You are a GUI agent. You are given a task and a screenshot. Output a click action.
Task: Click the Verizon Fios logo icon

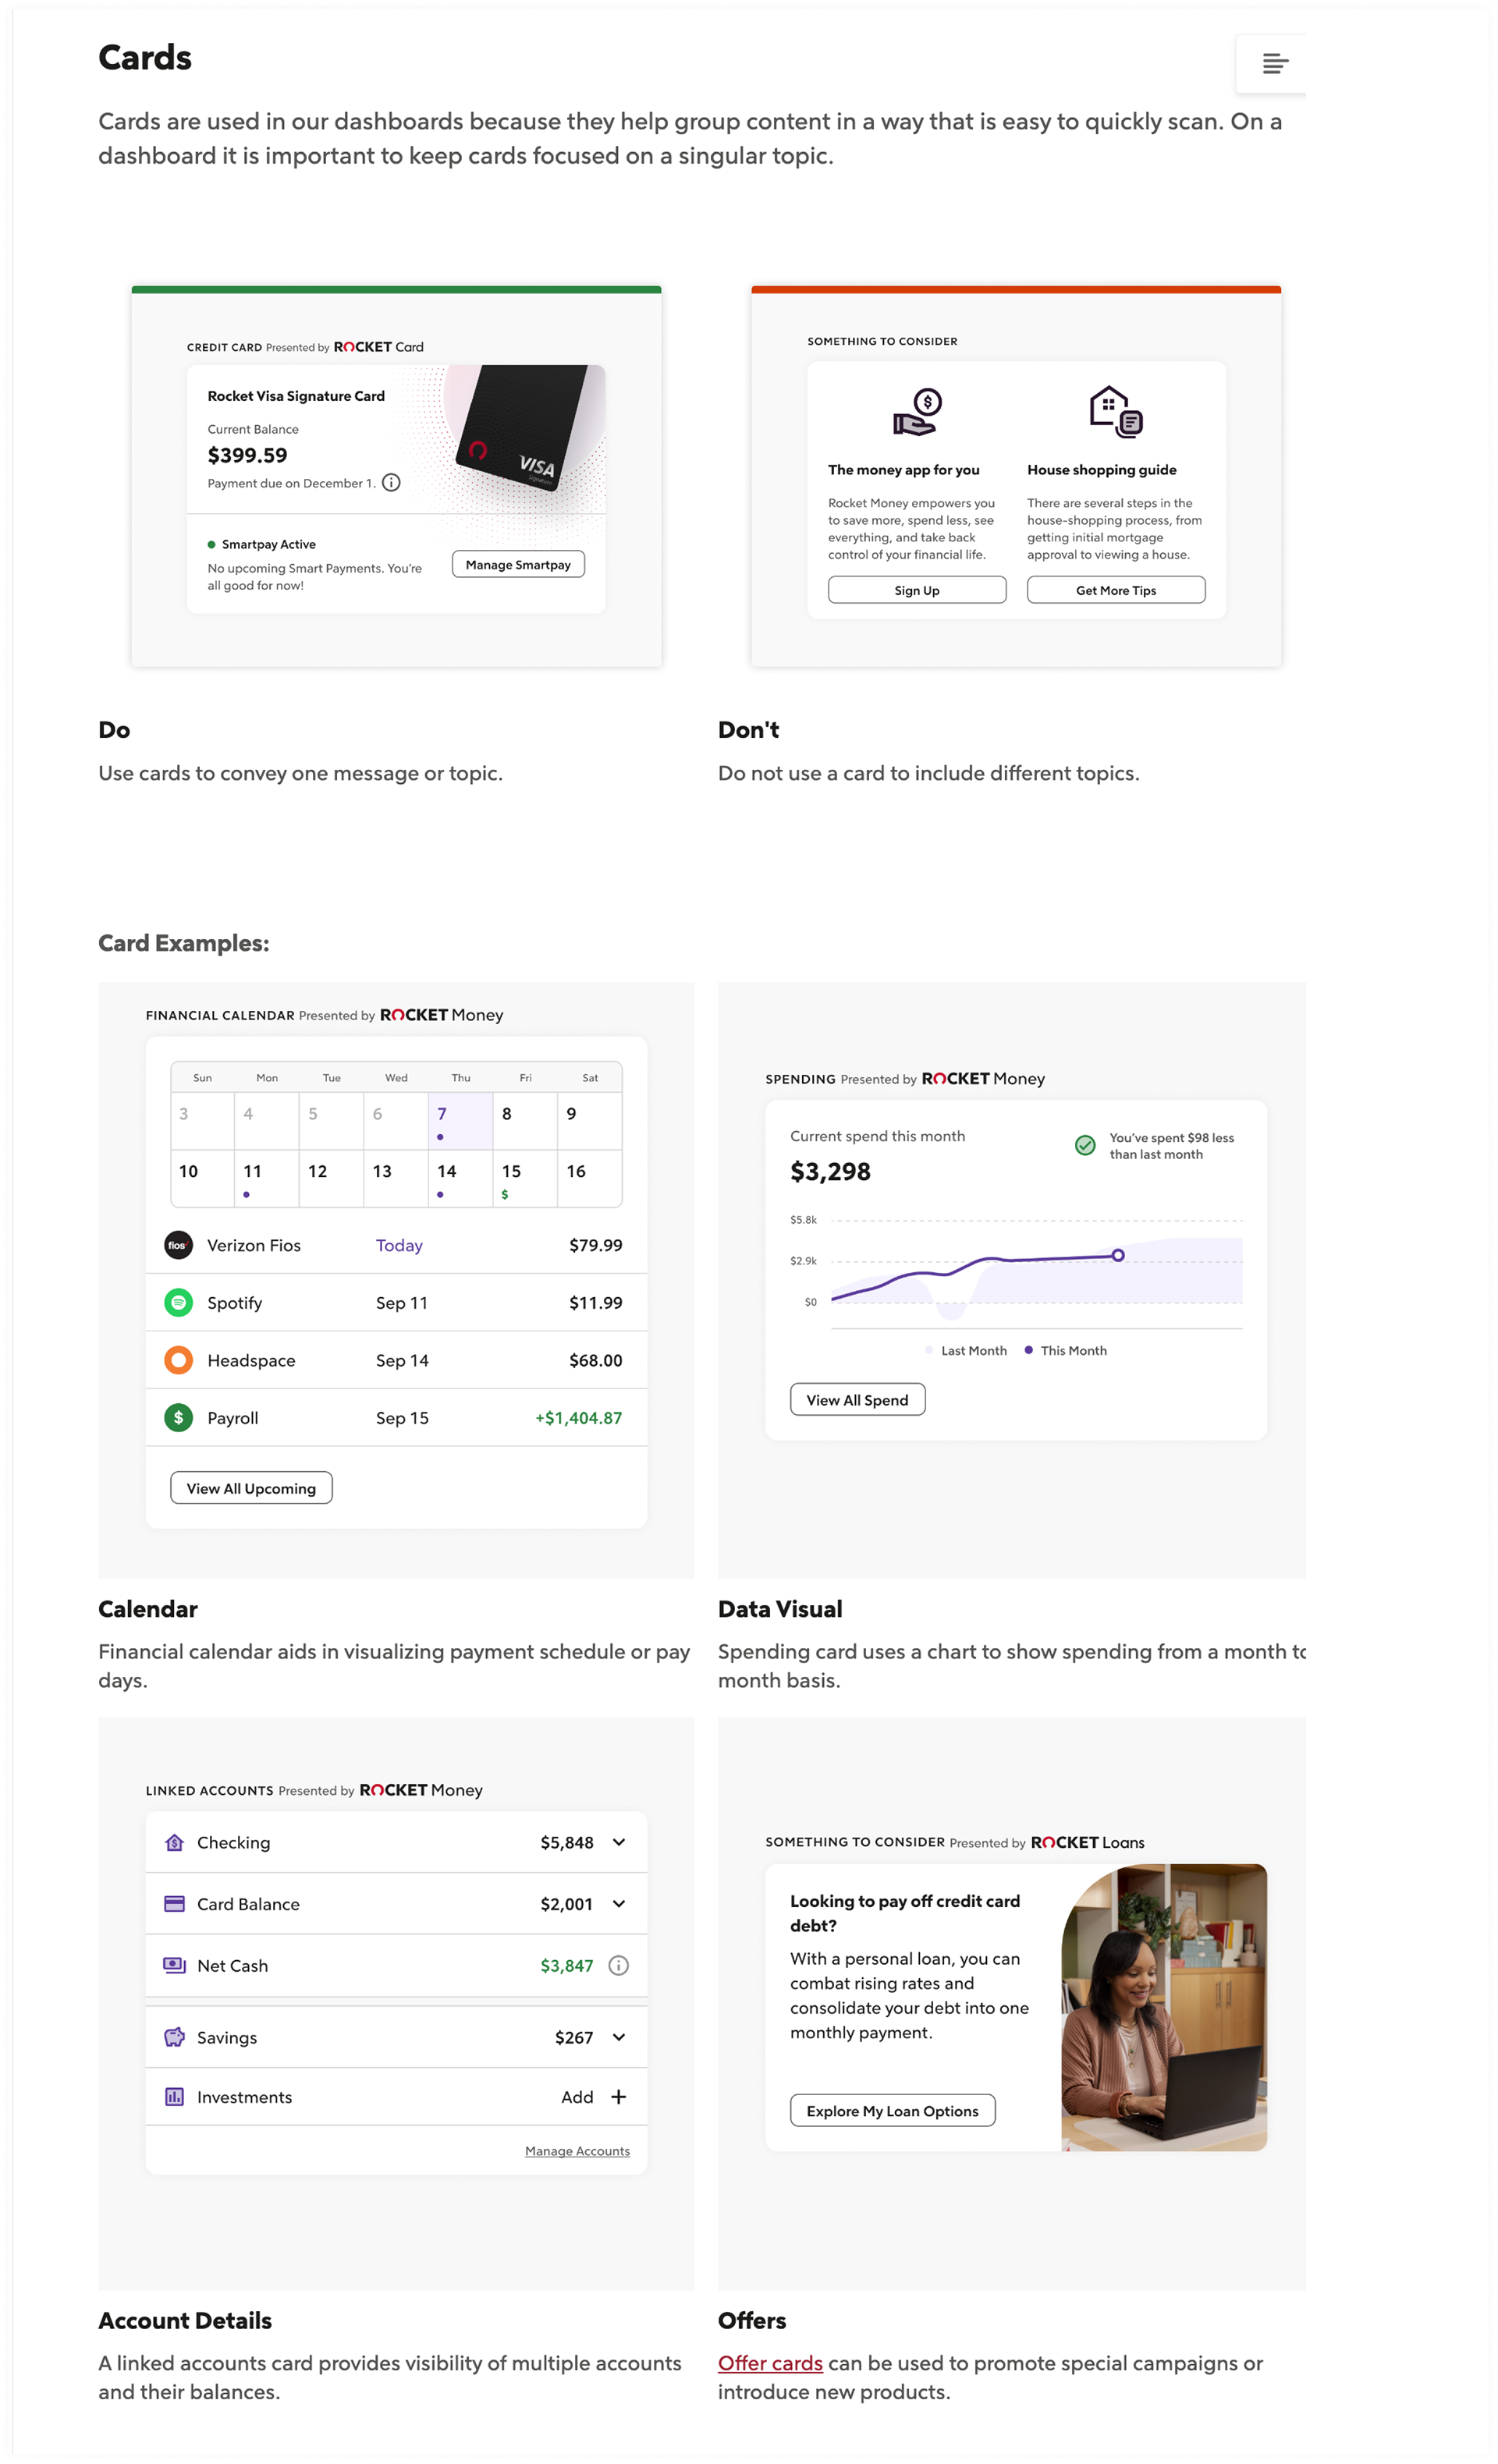(178, 1245)
